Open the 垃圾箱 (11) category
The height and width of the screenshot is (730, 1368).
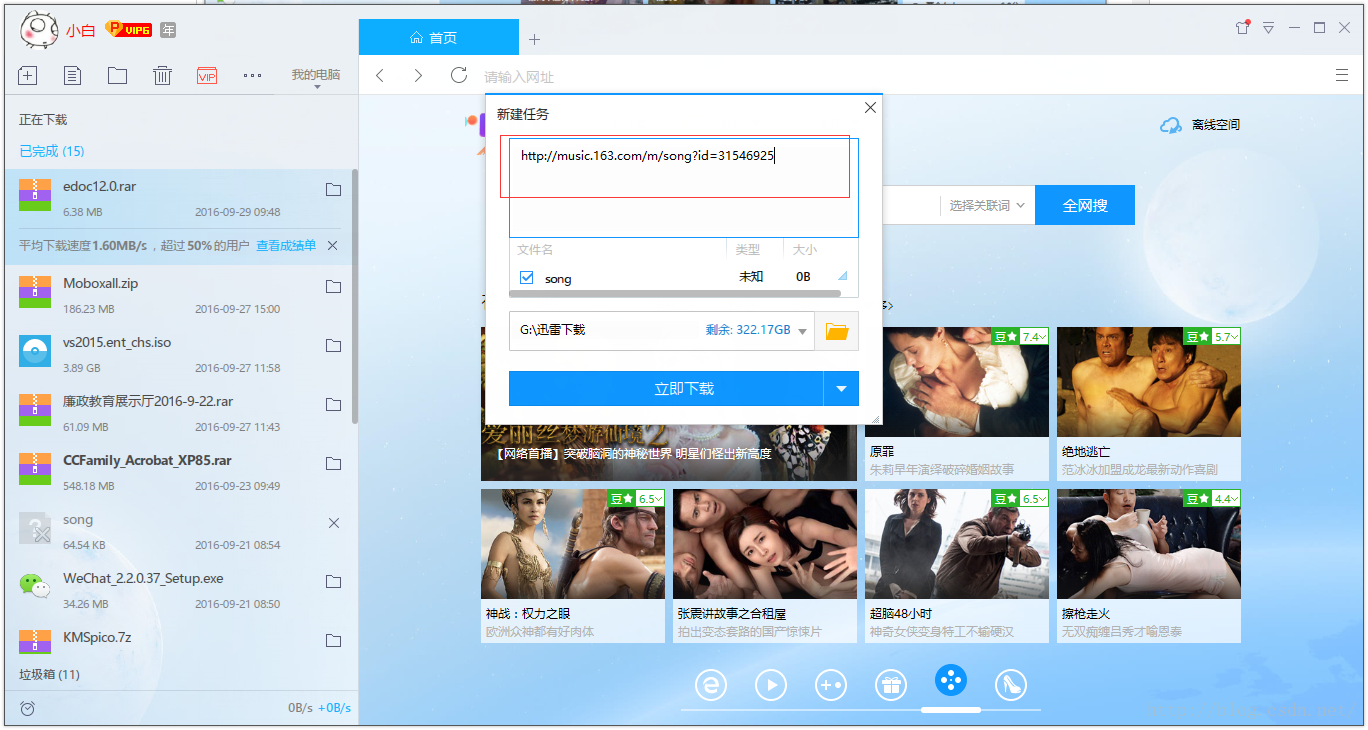(x=49, y=675)
